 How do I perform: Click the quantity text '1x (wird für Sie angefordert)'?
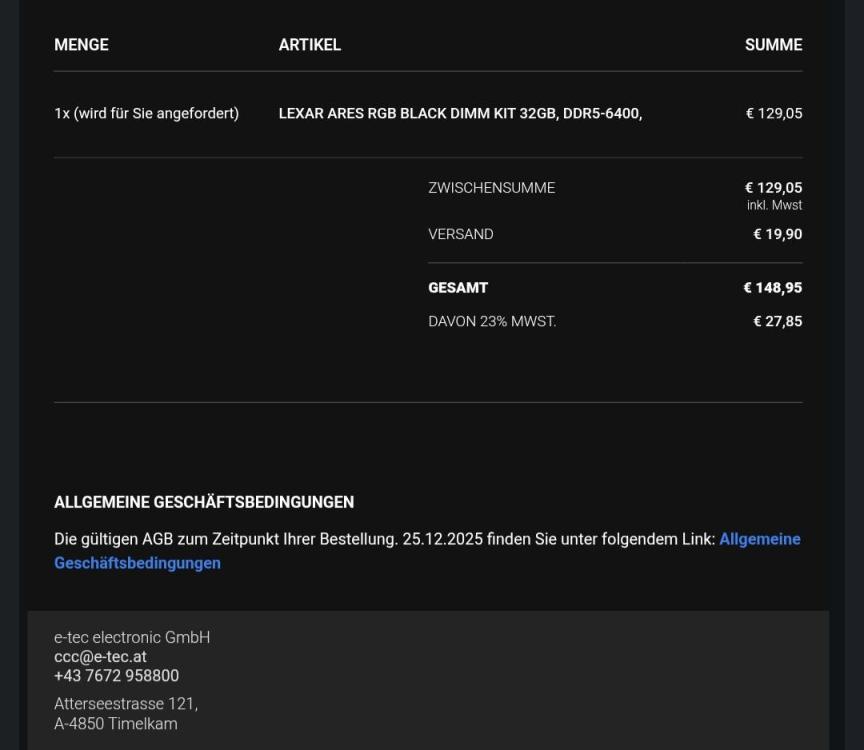click(146, 114)
